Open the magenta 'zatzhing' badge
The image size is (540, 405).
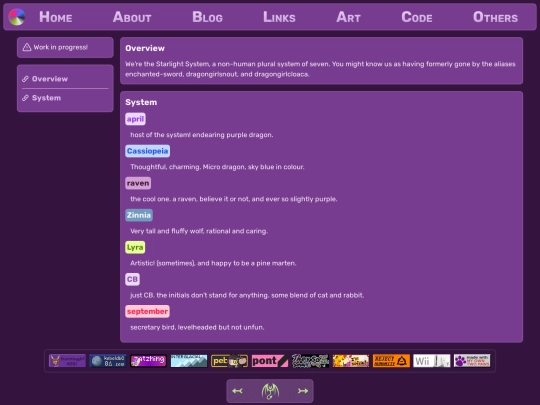pos(148,361)
